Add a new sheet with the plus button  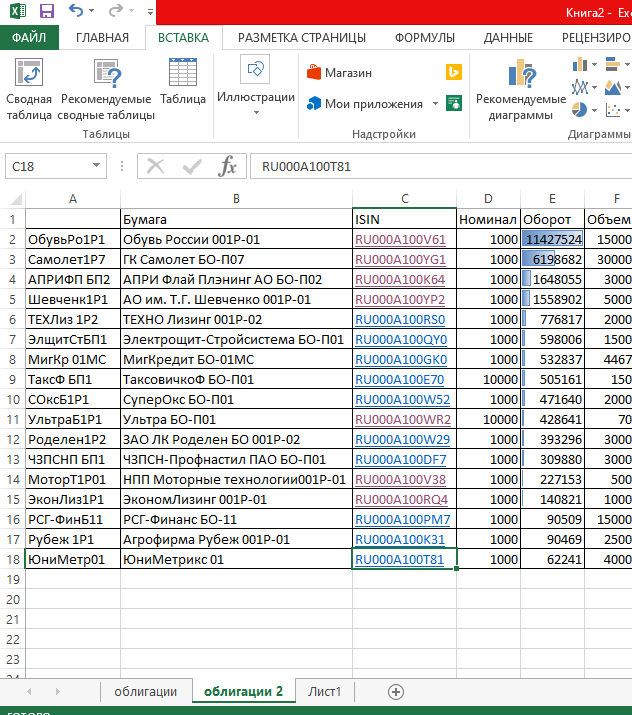click(x=396, y=692)
